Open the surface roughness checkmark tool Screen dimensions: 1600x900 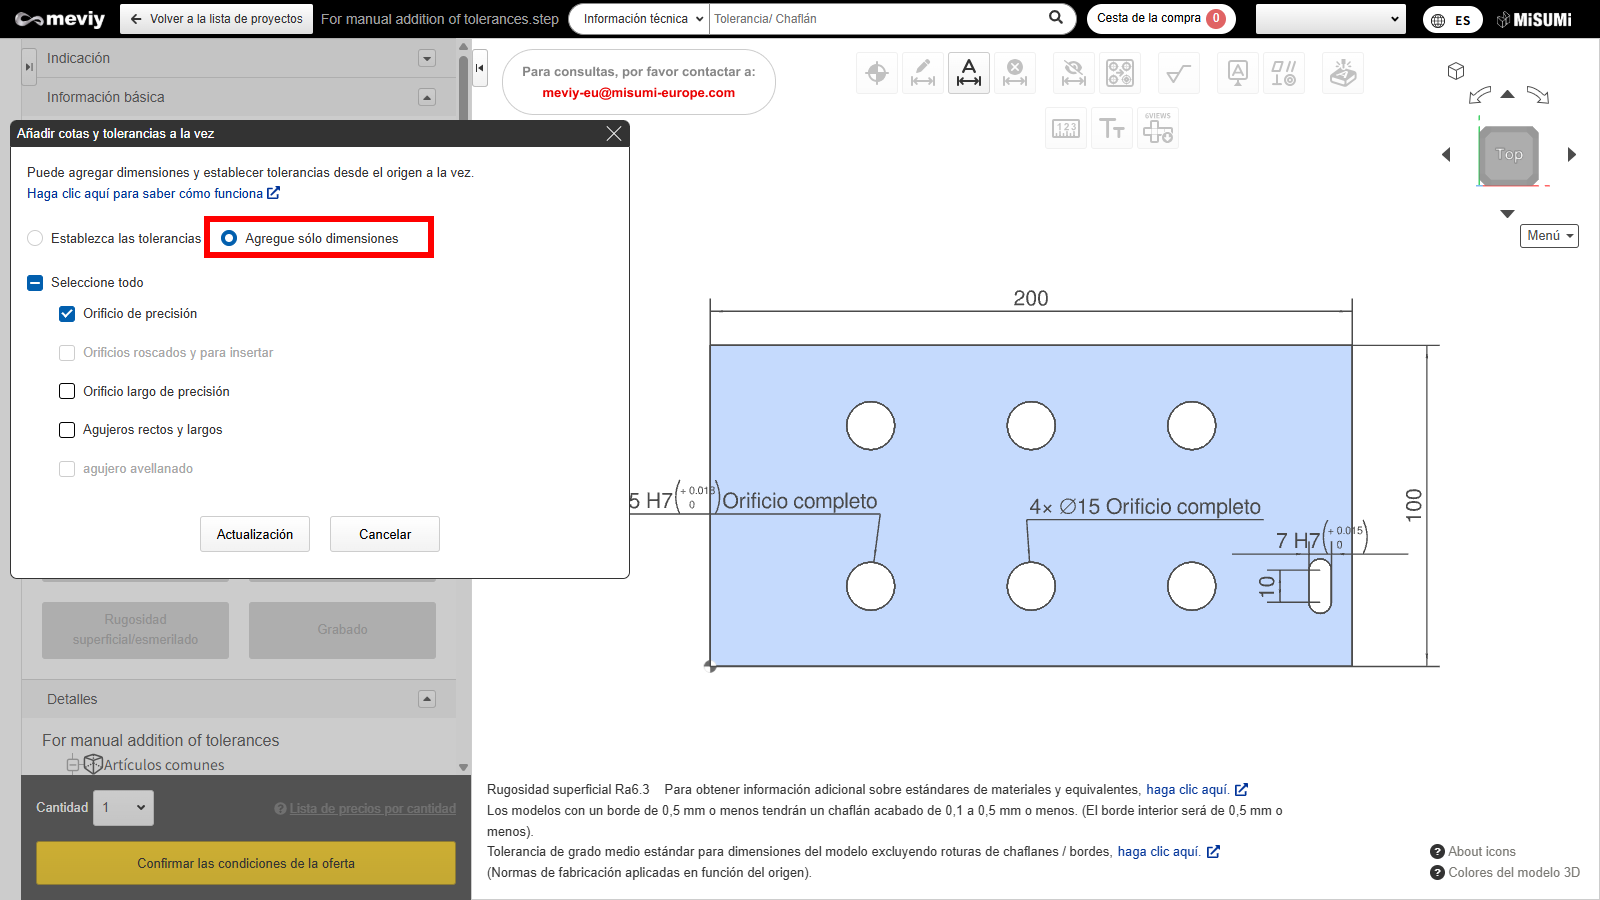click(x=1179, y=73)
